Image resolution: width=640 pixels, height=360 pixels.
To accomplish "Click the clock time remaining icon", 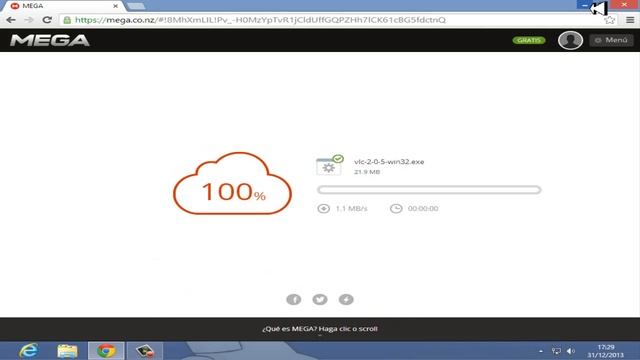I will click(x=396, y=209).
